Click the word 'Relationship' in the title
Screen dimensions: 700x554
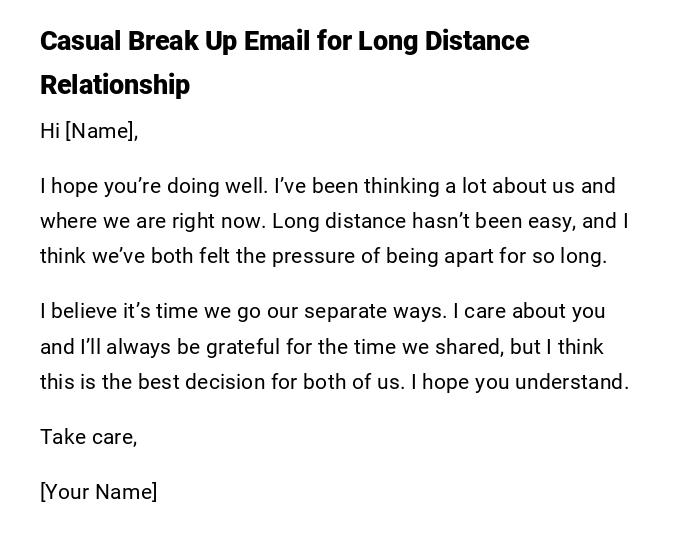point(115,85)
